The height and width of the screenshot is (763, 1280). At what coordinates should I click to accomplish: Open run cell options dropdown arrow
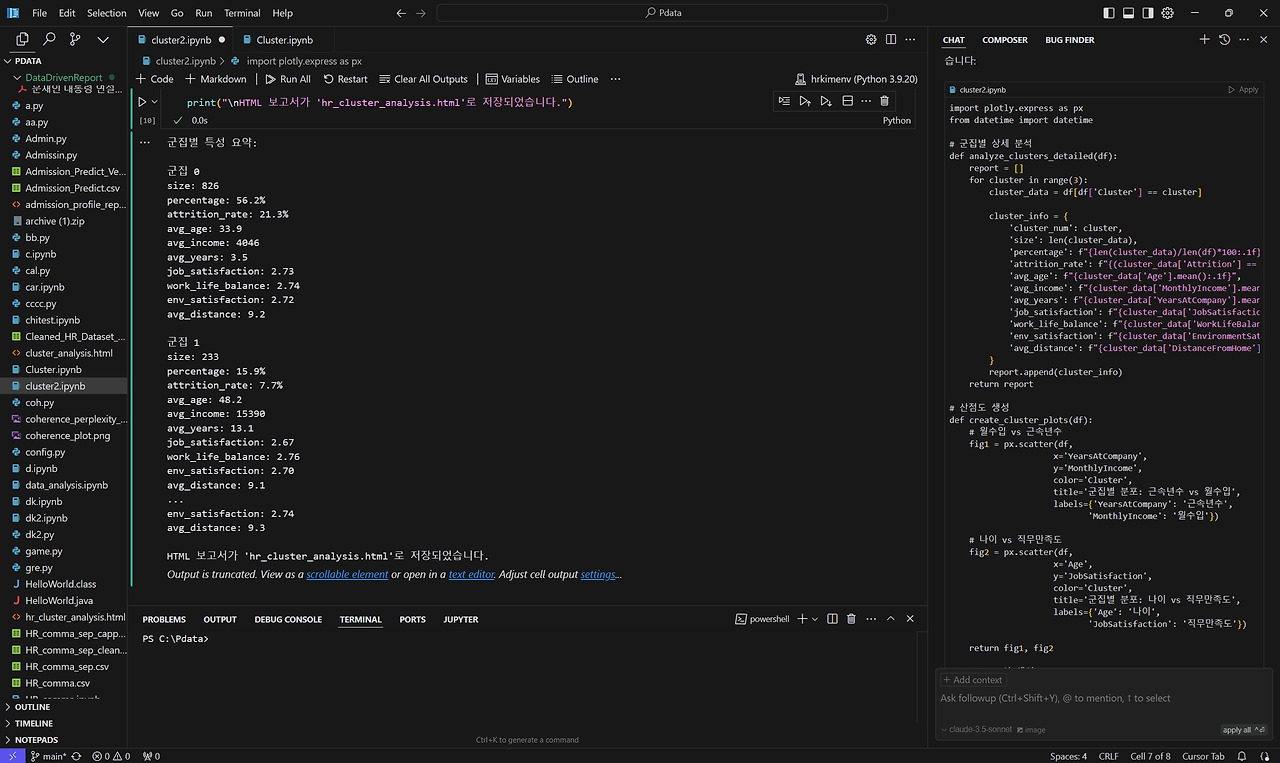coord(154,102)
